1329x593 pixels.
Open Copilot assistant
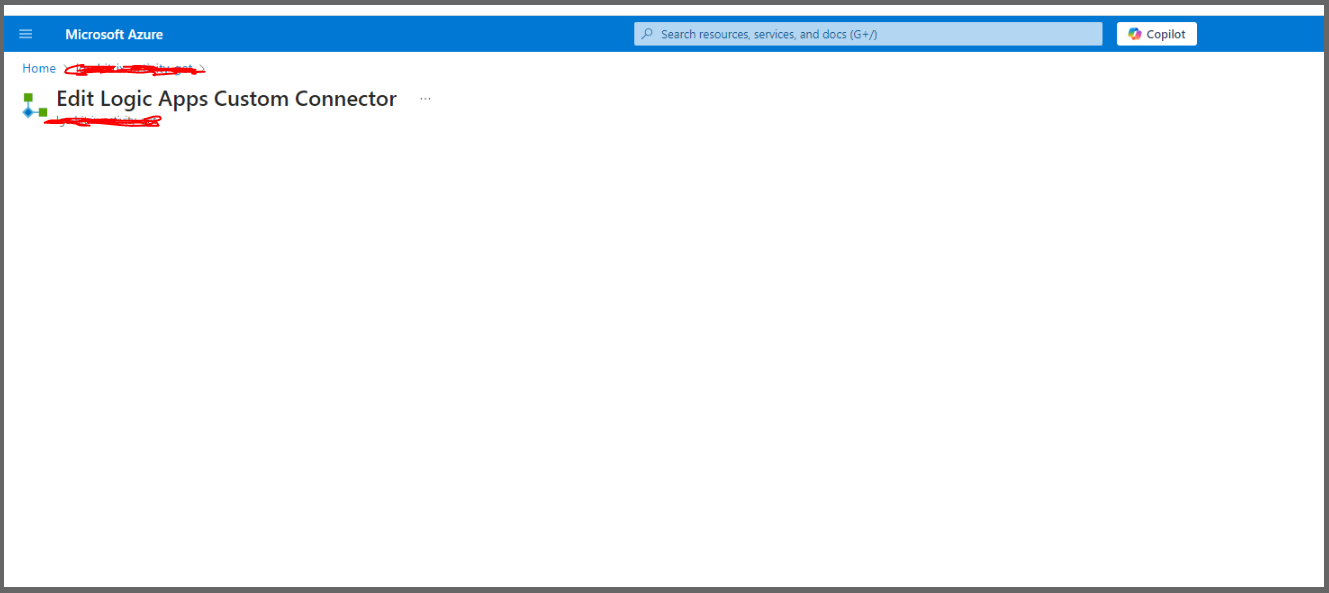click(x=1157, y=34)
